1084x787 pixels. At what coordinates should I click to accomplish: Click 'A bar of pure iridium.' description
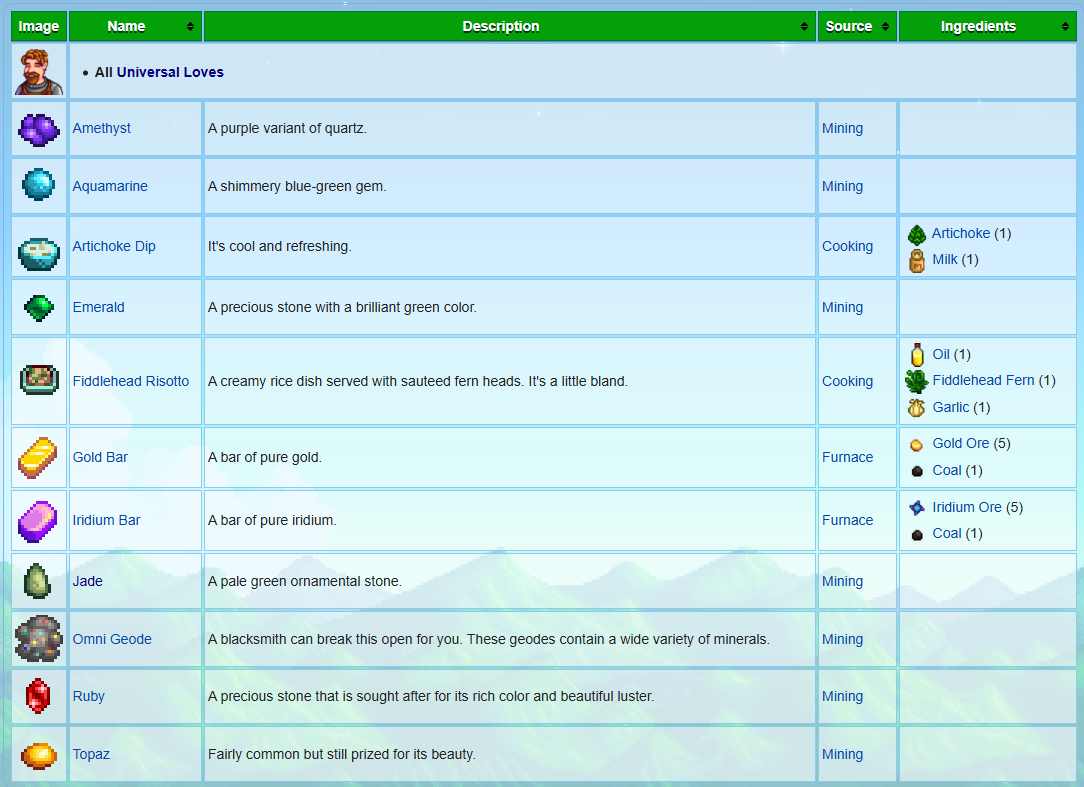[272, 520]
